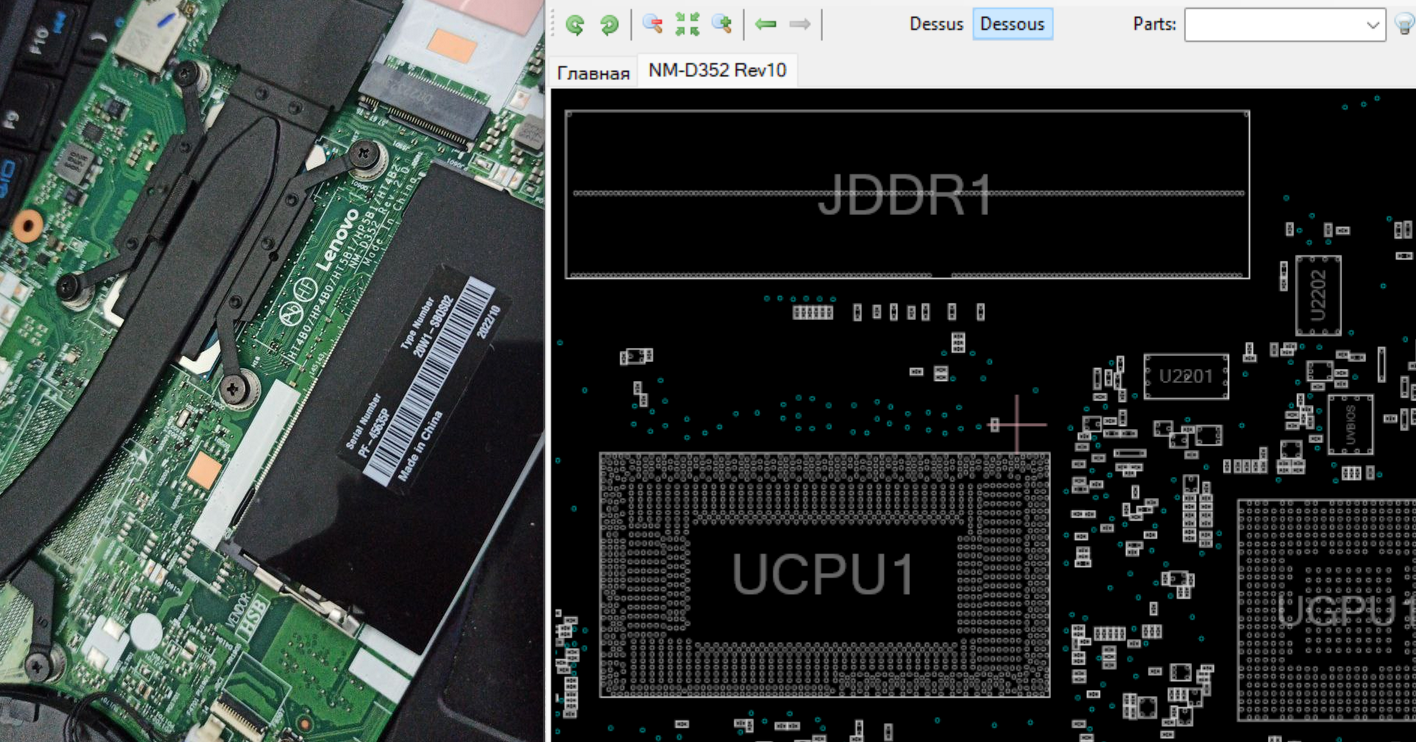
Task: Zoom in with the plus magnifier
Action: tap(721, 25)
